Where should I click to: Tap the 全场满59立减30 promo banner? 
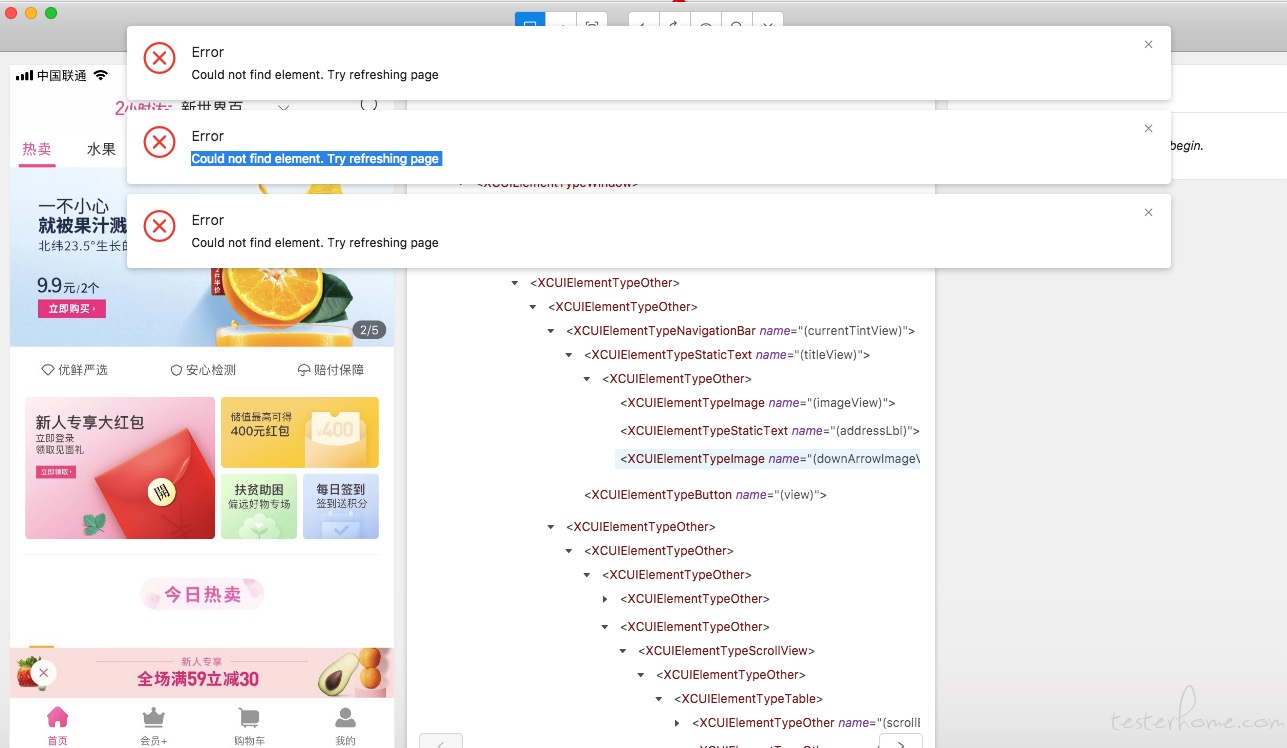coord(202,673)
